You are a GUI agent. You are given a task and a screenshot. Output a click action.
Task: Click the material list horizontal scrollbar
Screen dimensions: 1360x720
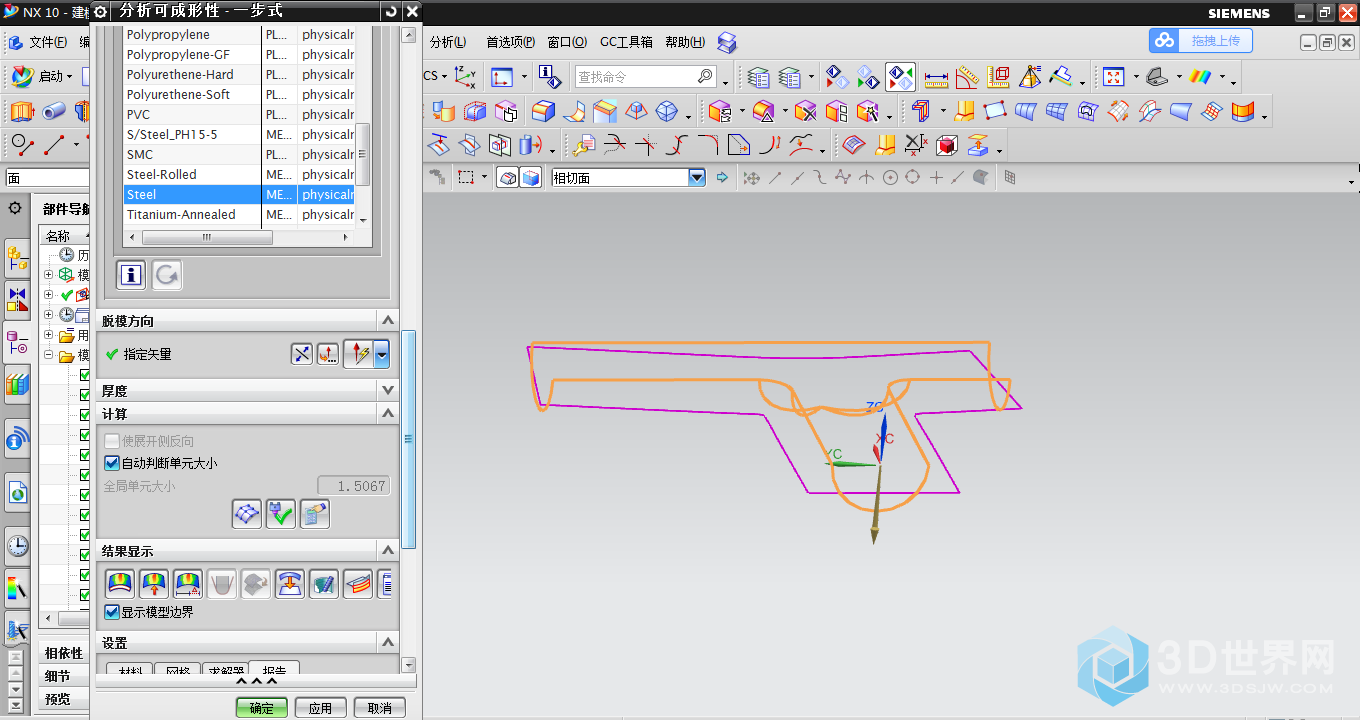coord(206,238)
